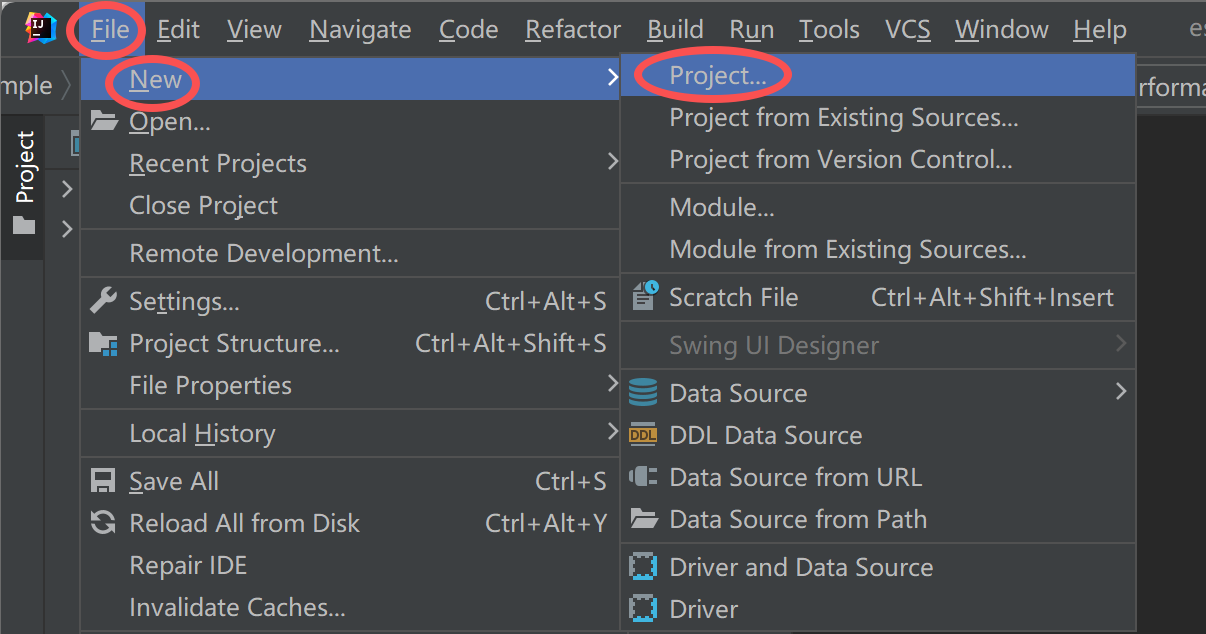Open the Refactor menu

573,30
